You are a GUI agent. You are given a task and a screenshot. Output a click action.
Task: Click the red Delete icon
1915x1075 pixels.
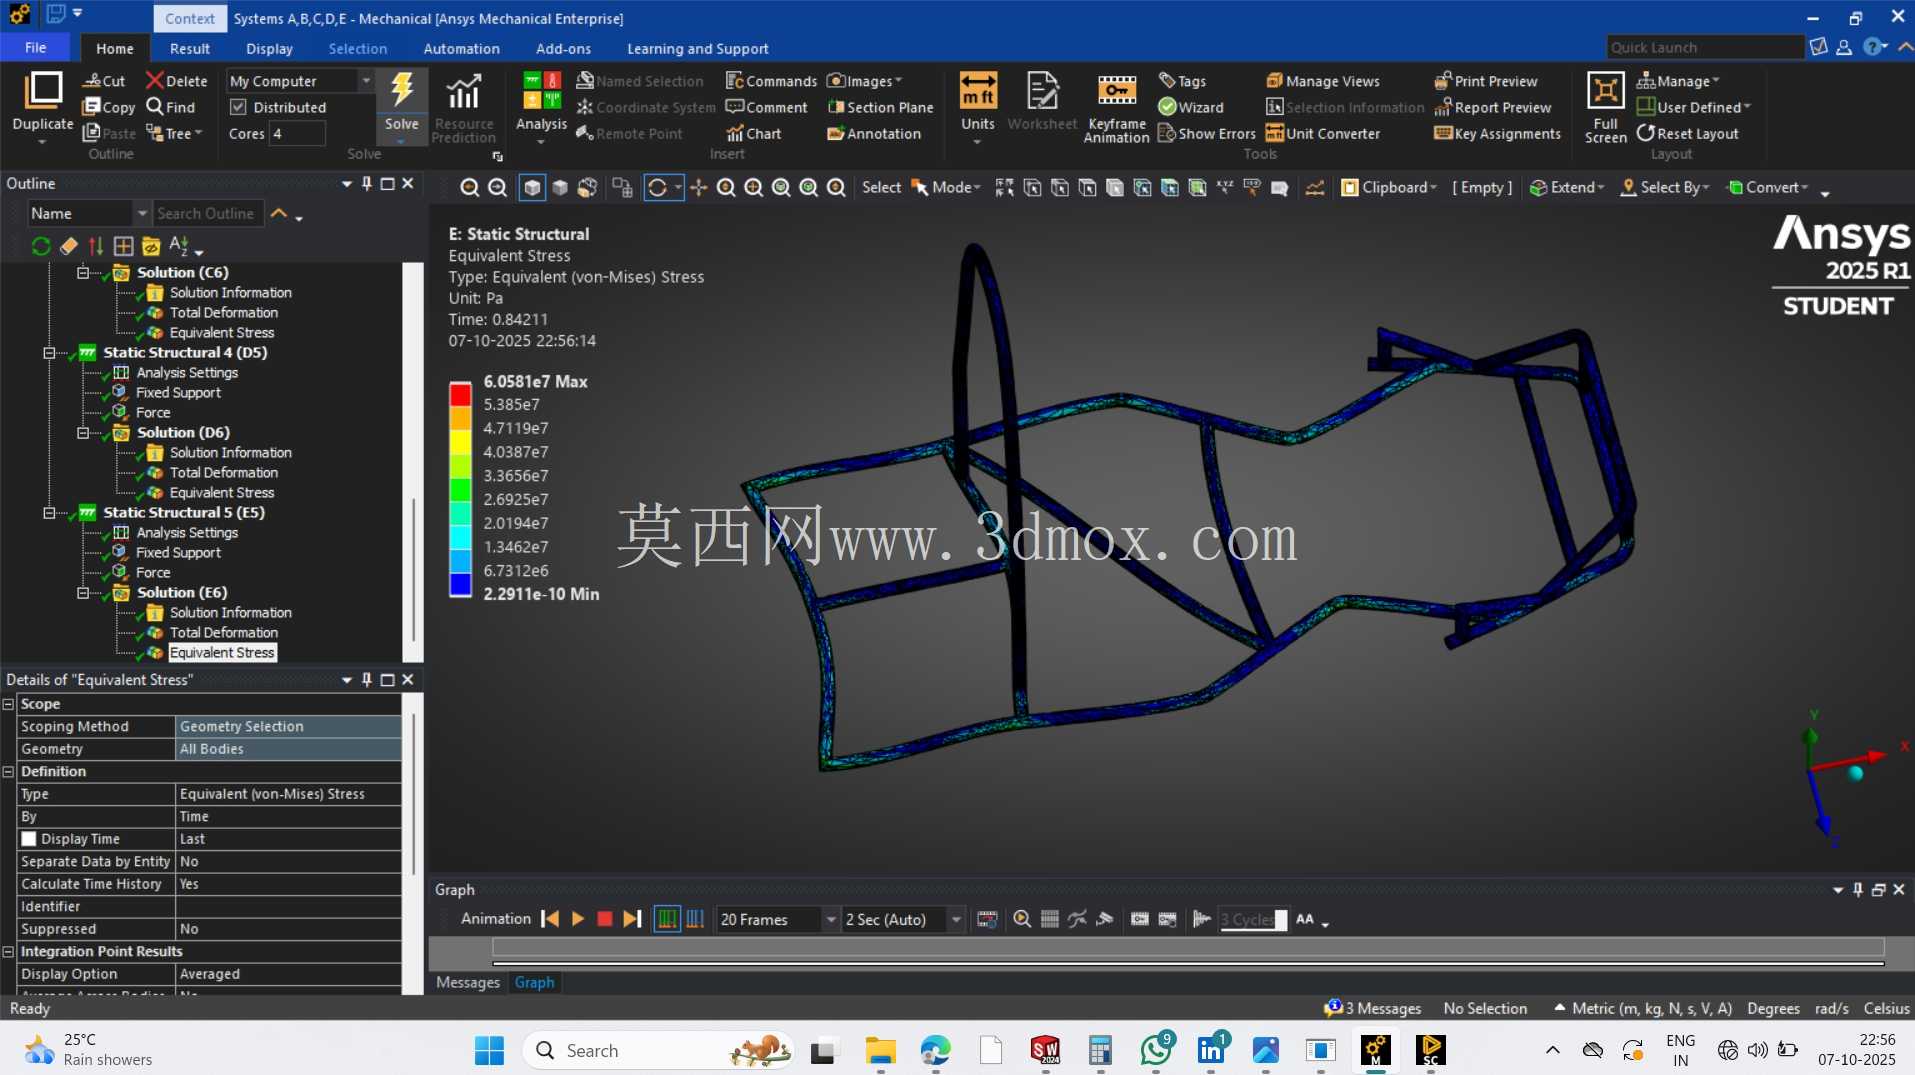[x=154, y=81]
